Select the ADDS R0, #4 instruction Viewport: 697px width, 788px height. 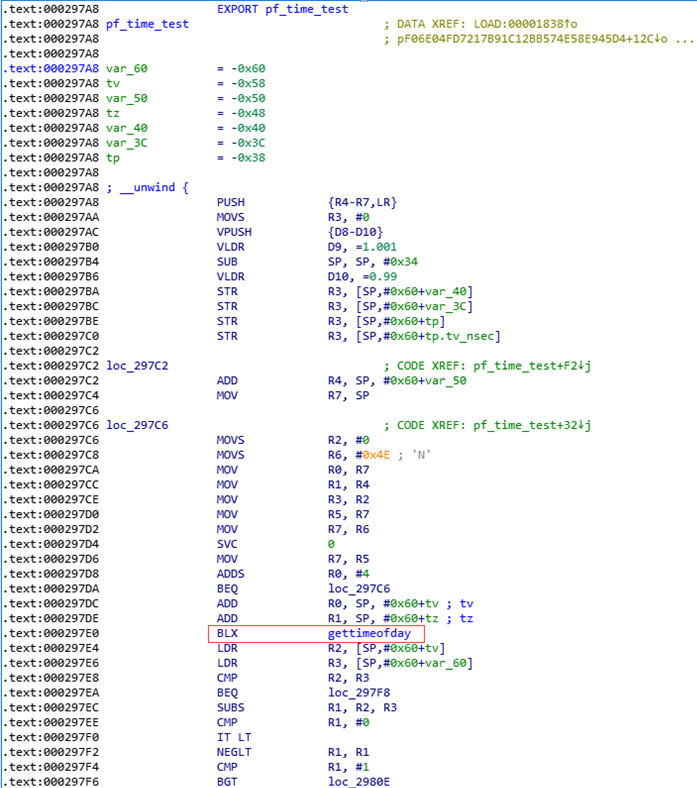(x=293, y=574)
